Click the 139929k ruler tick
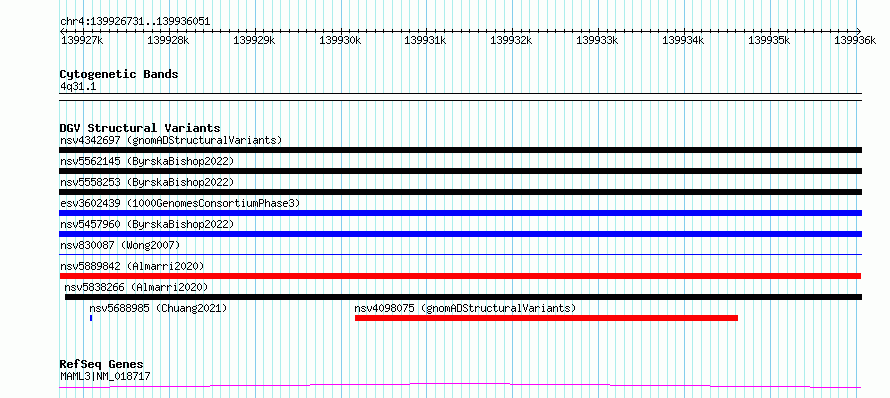This screenshot has height=398, width=890. click(254, 40)
